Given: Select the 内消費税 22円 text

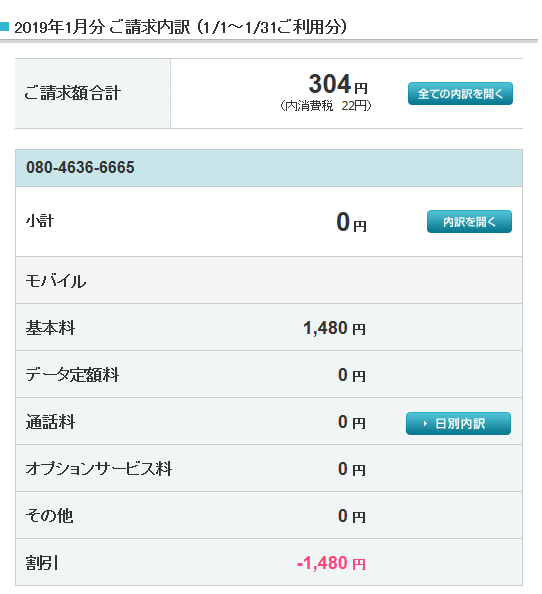Looking at the screenshot, I should (326, 106).
